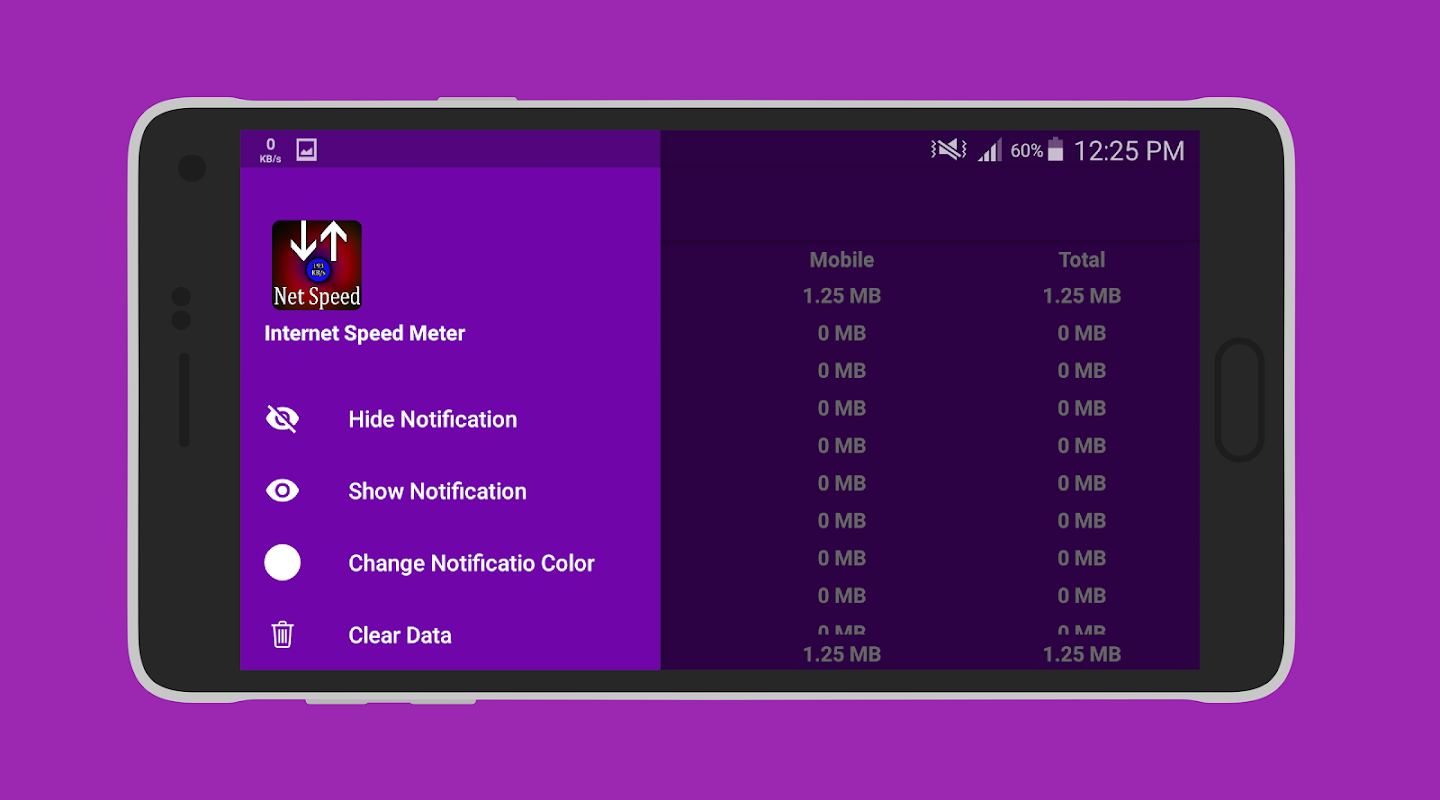Tap the 0 KB/s speed indicator
Image resolution: width=1440 pixels, height=800 pixels.
click(270, 150)
